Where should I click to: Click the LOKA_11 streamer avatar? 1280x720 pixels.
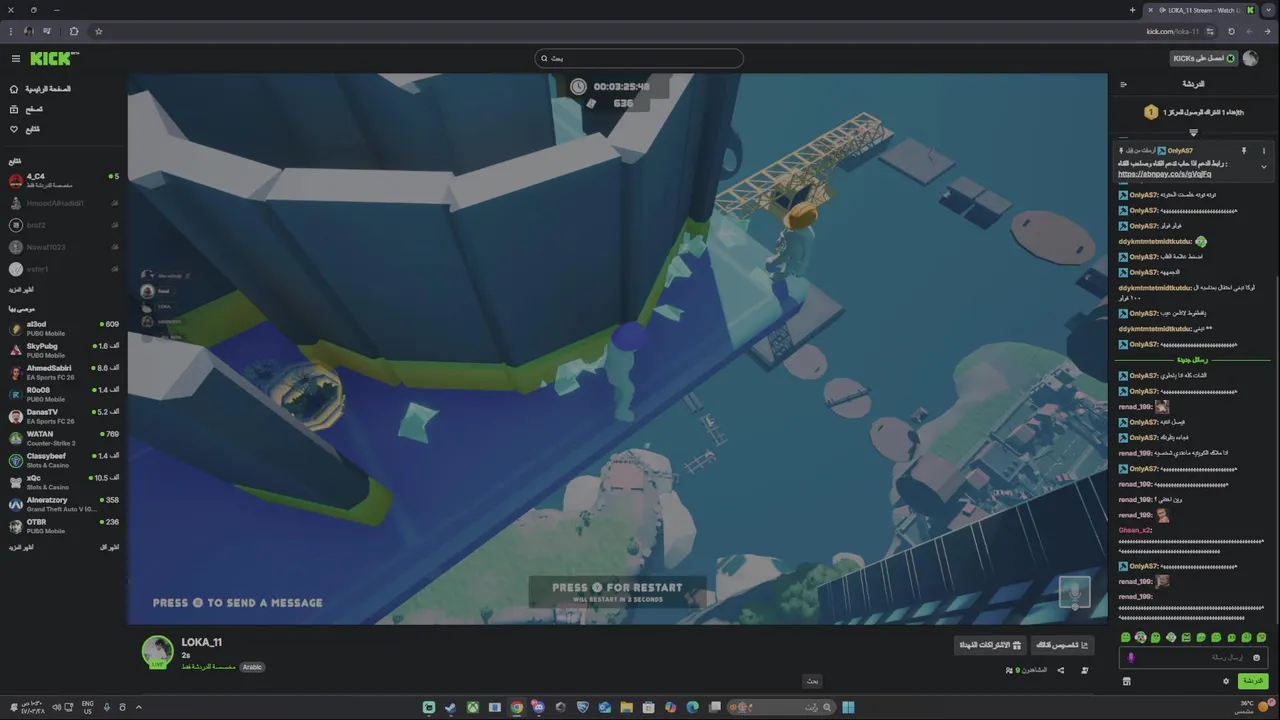[x=157, y=651]
